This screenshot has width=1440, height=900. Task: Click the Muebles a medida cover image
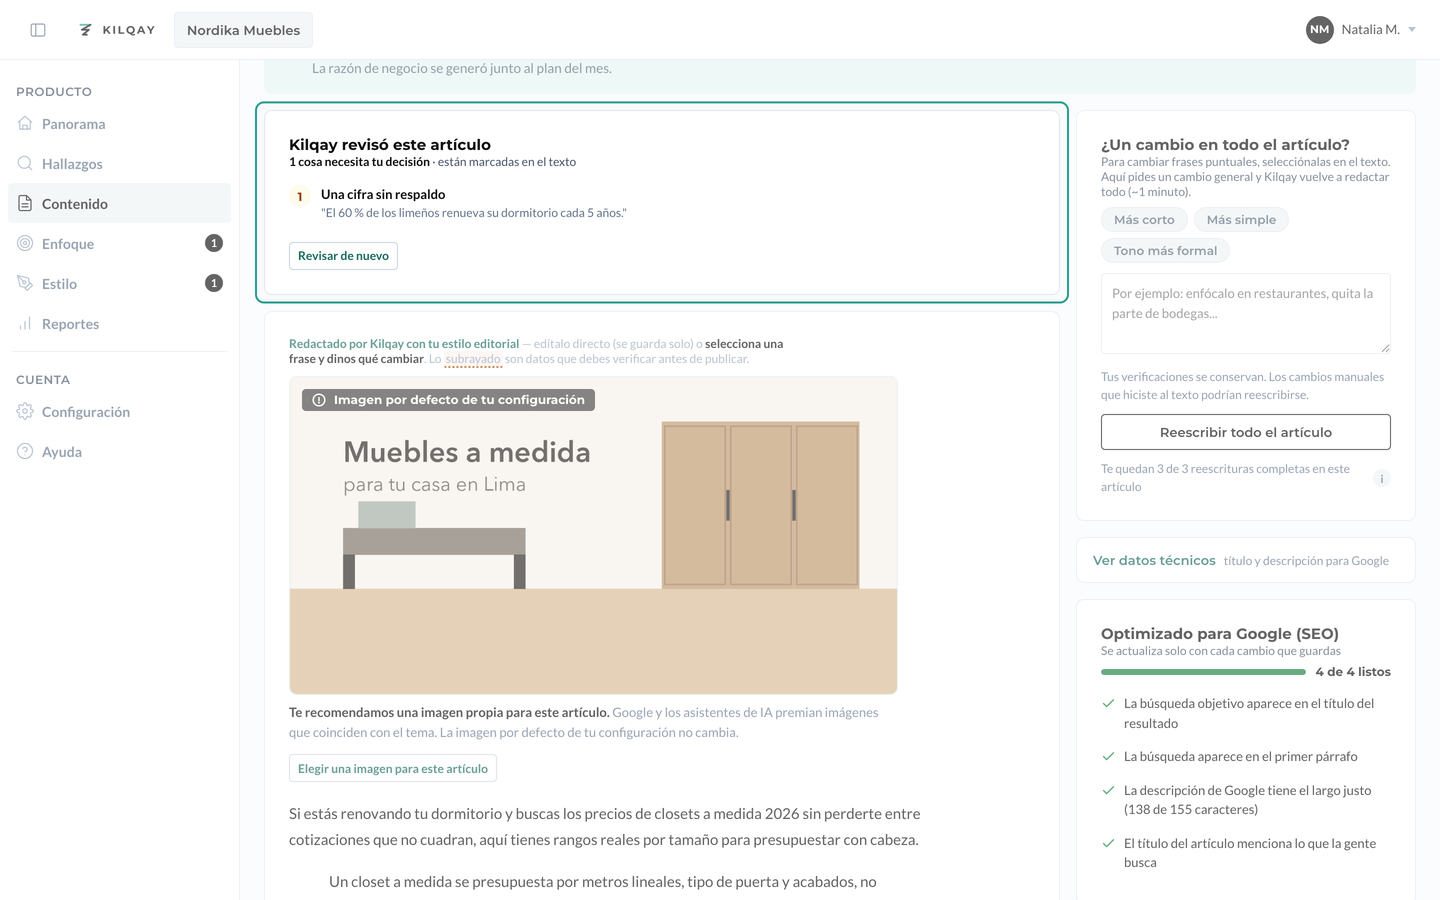click(x=593, y=535)
